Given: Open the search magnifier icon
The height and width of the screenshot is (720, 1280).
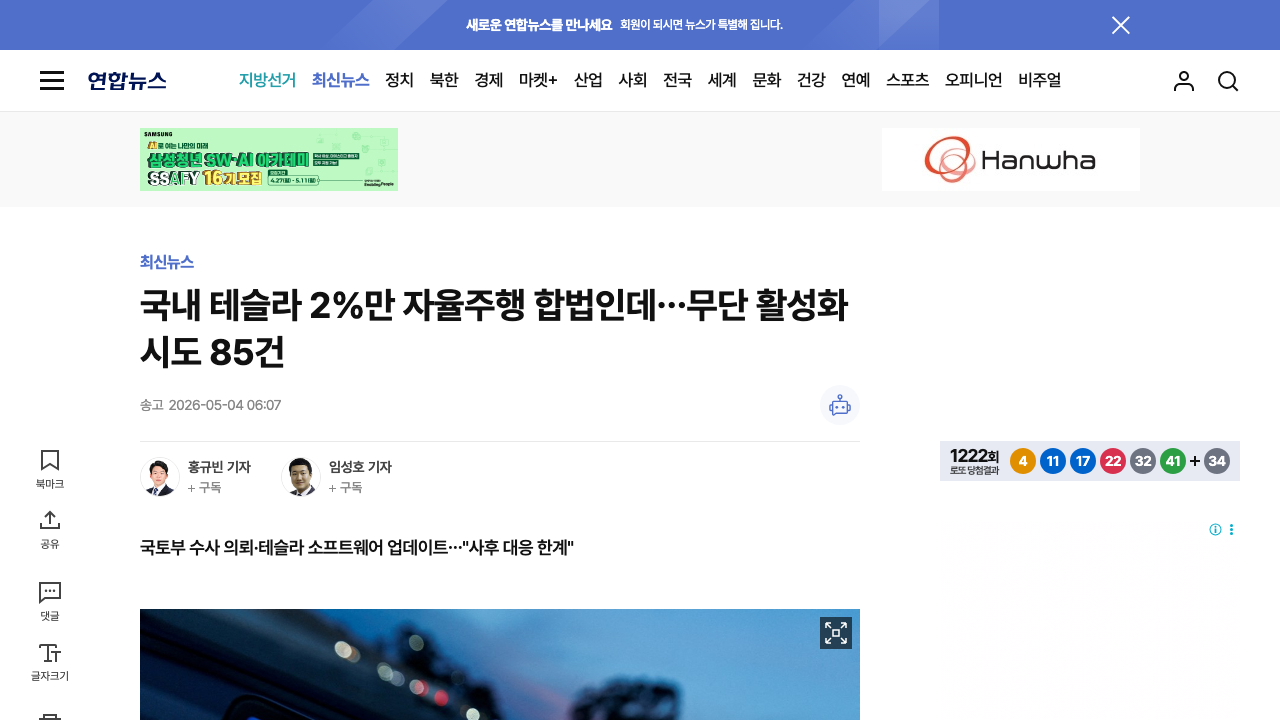Looking at the screenshot, I should 1228,81.
